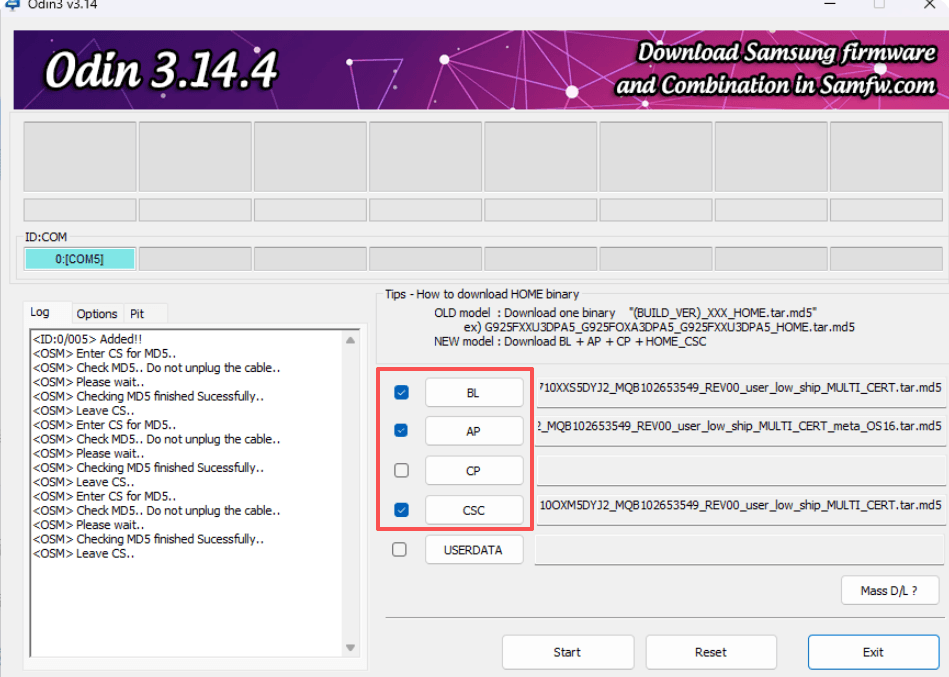Click 'Tips - How to download HOME binary'
This screenshot has height=677, width=949.
[482, 294]
